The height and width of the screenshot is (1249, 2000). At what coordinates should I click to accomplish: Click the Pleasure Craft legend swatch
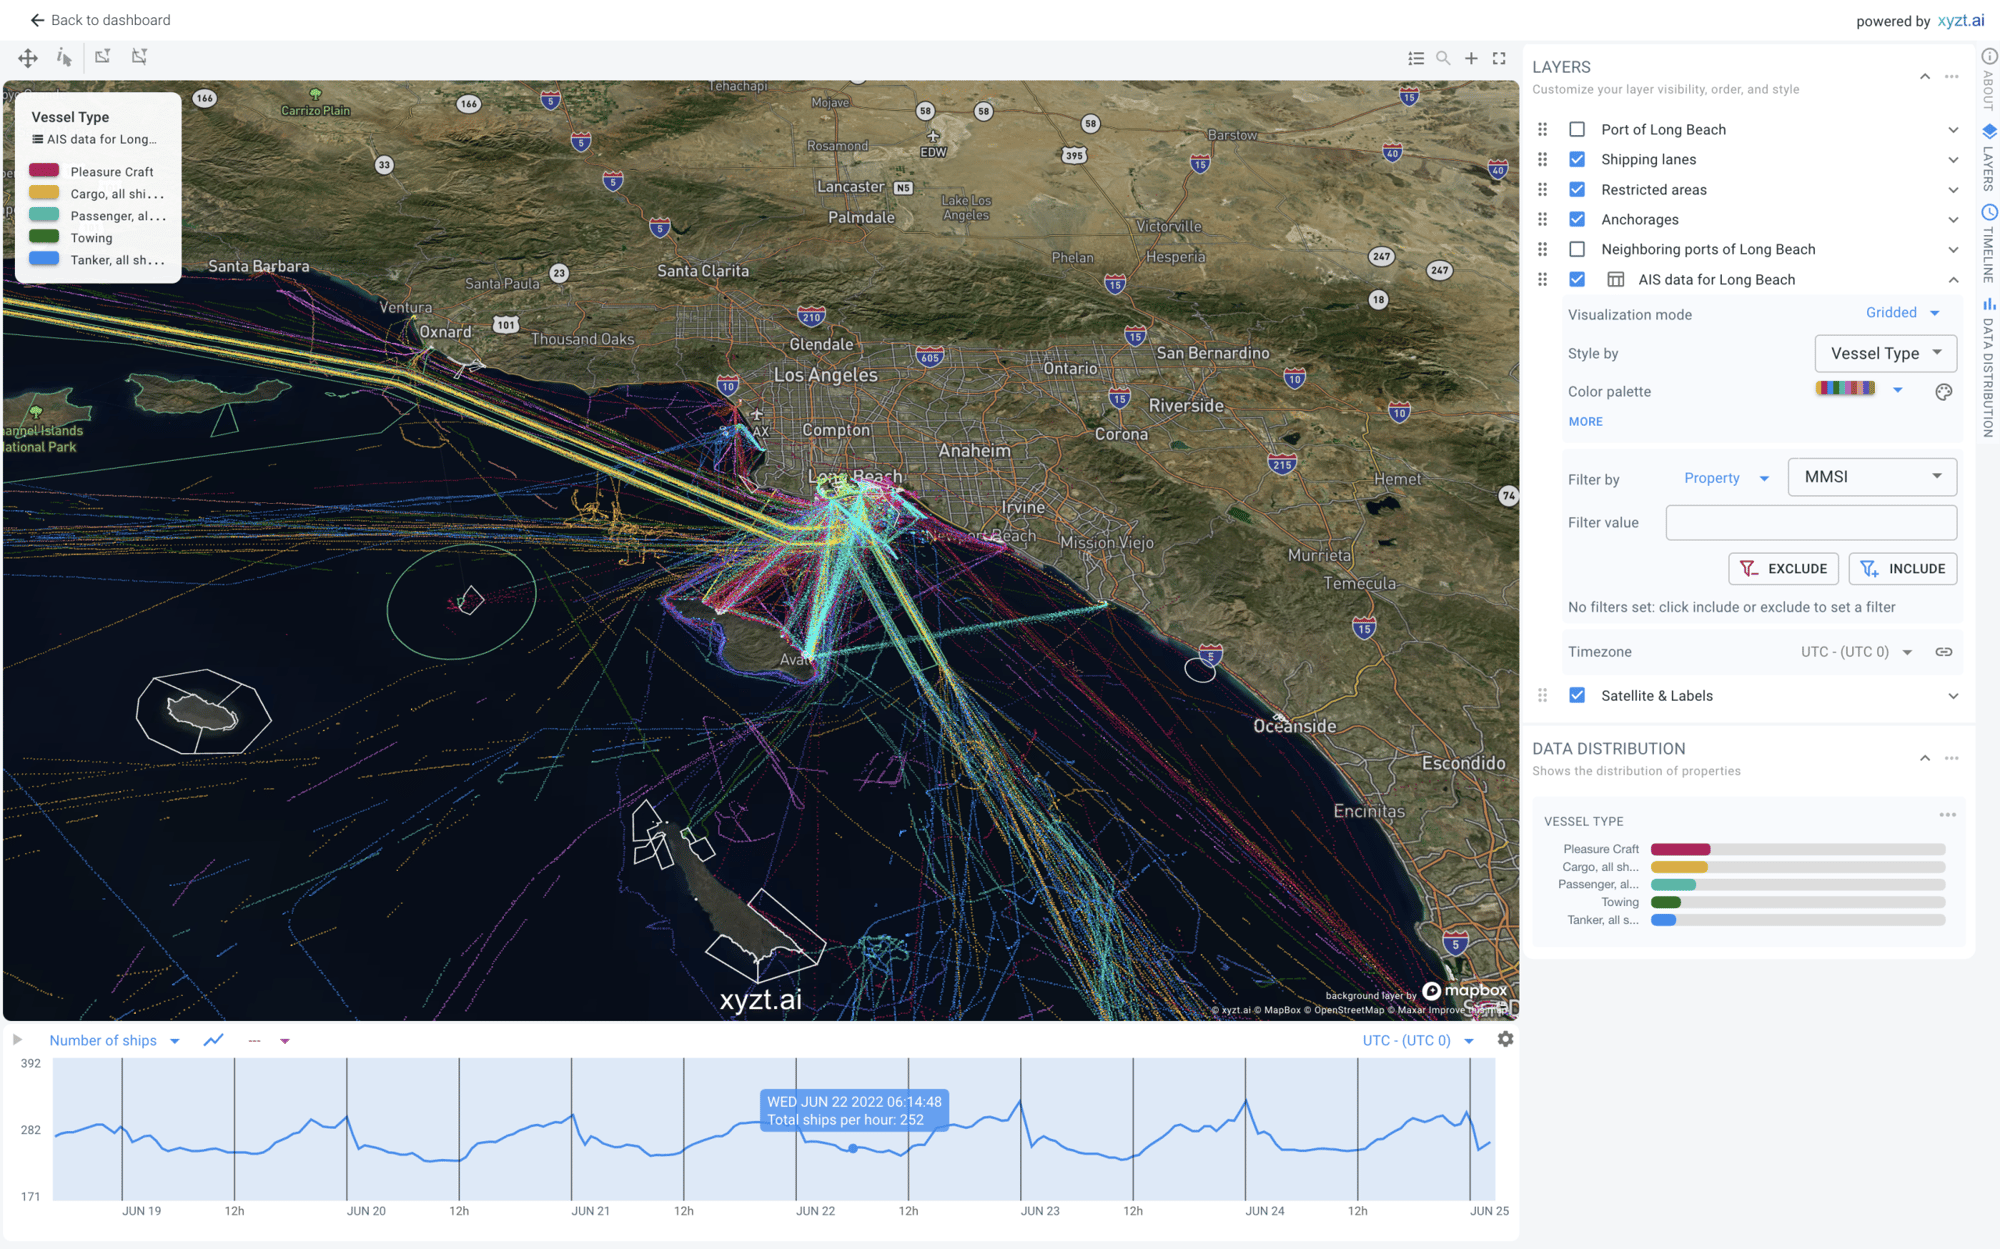pyautogui.click(x=44, y=171)
